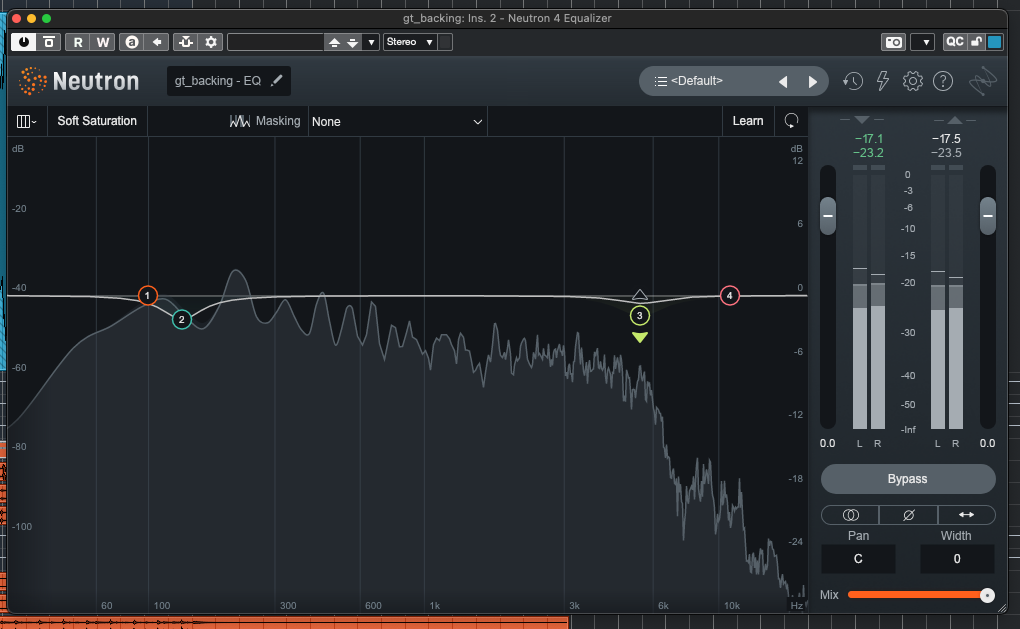Viewport: 1020px width, 629px height.
Task: Adjust the input gain slider handle
Action: point(827,215)
